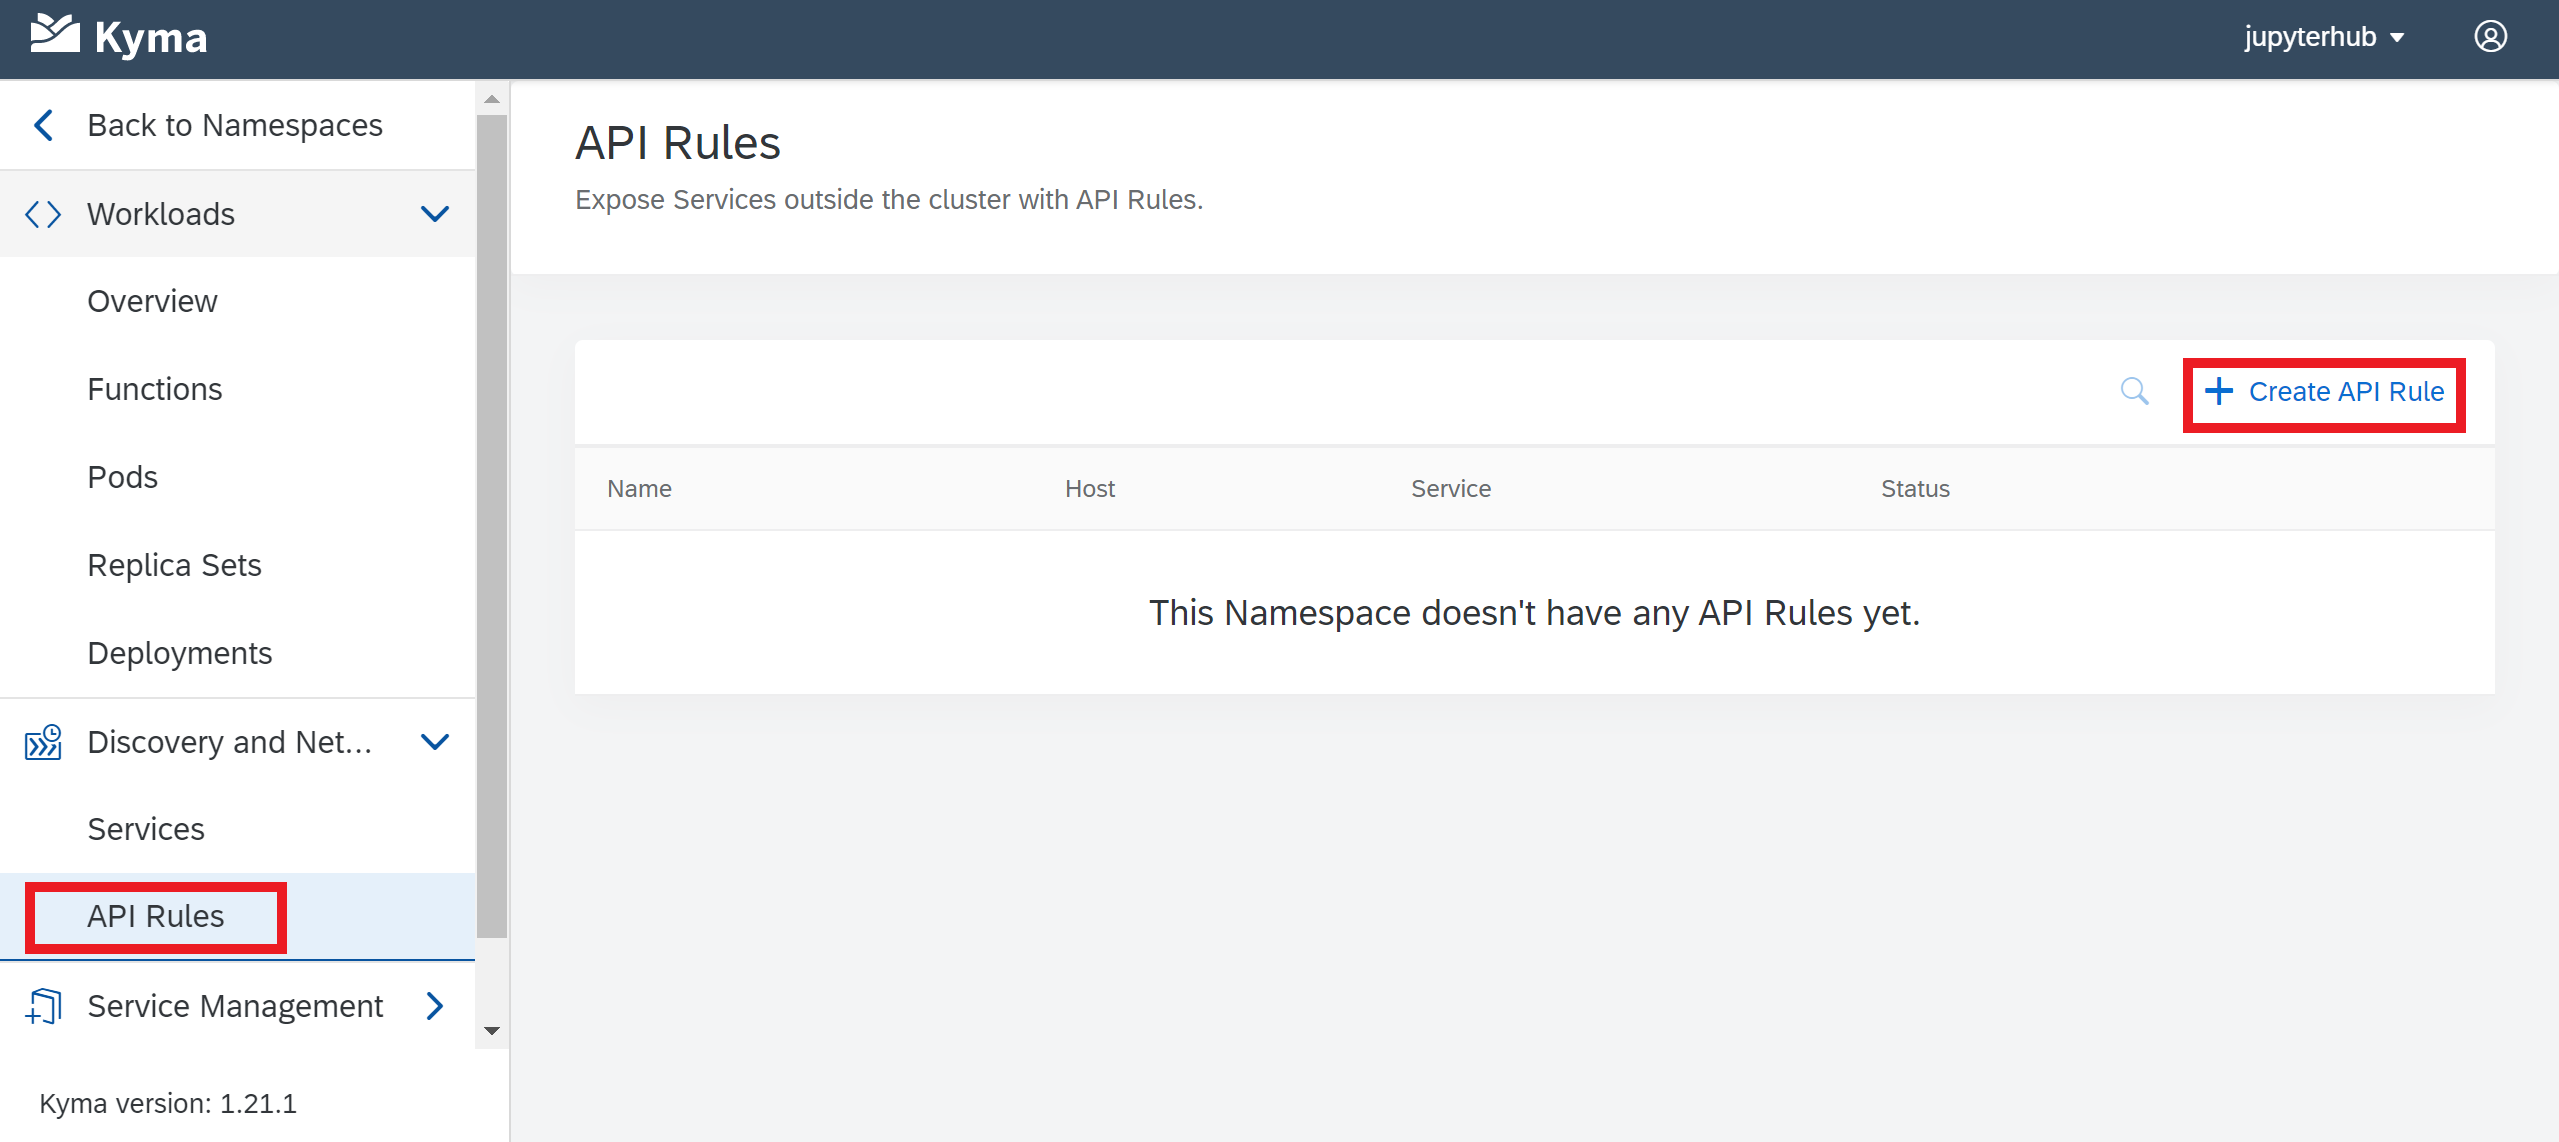This screenshot has height=1142, width=2559.
Task: Click the Host column header
Action: [1089, 489]
